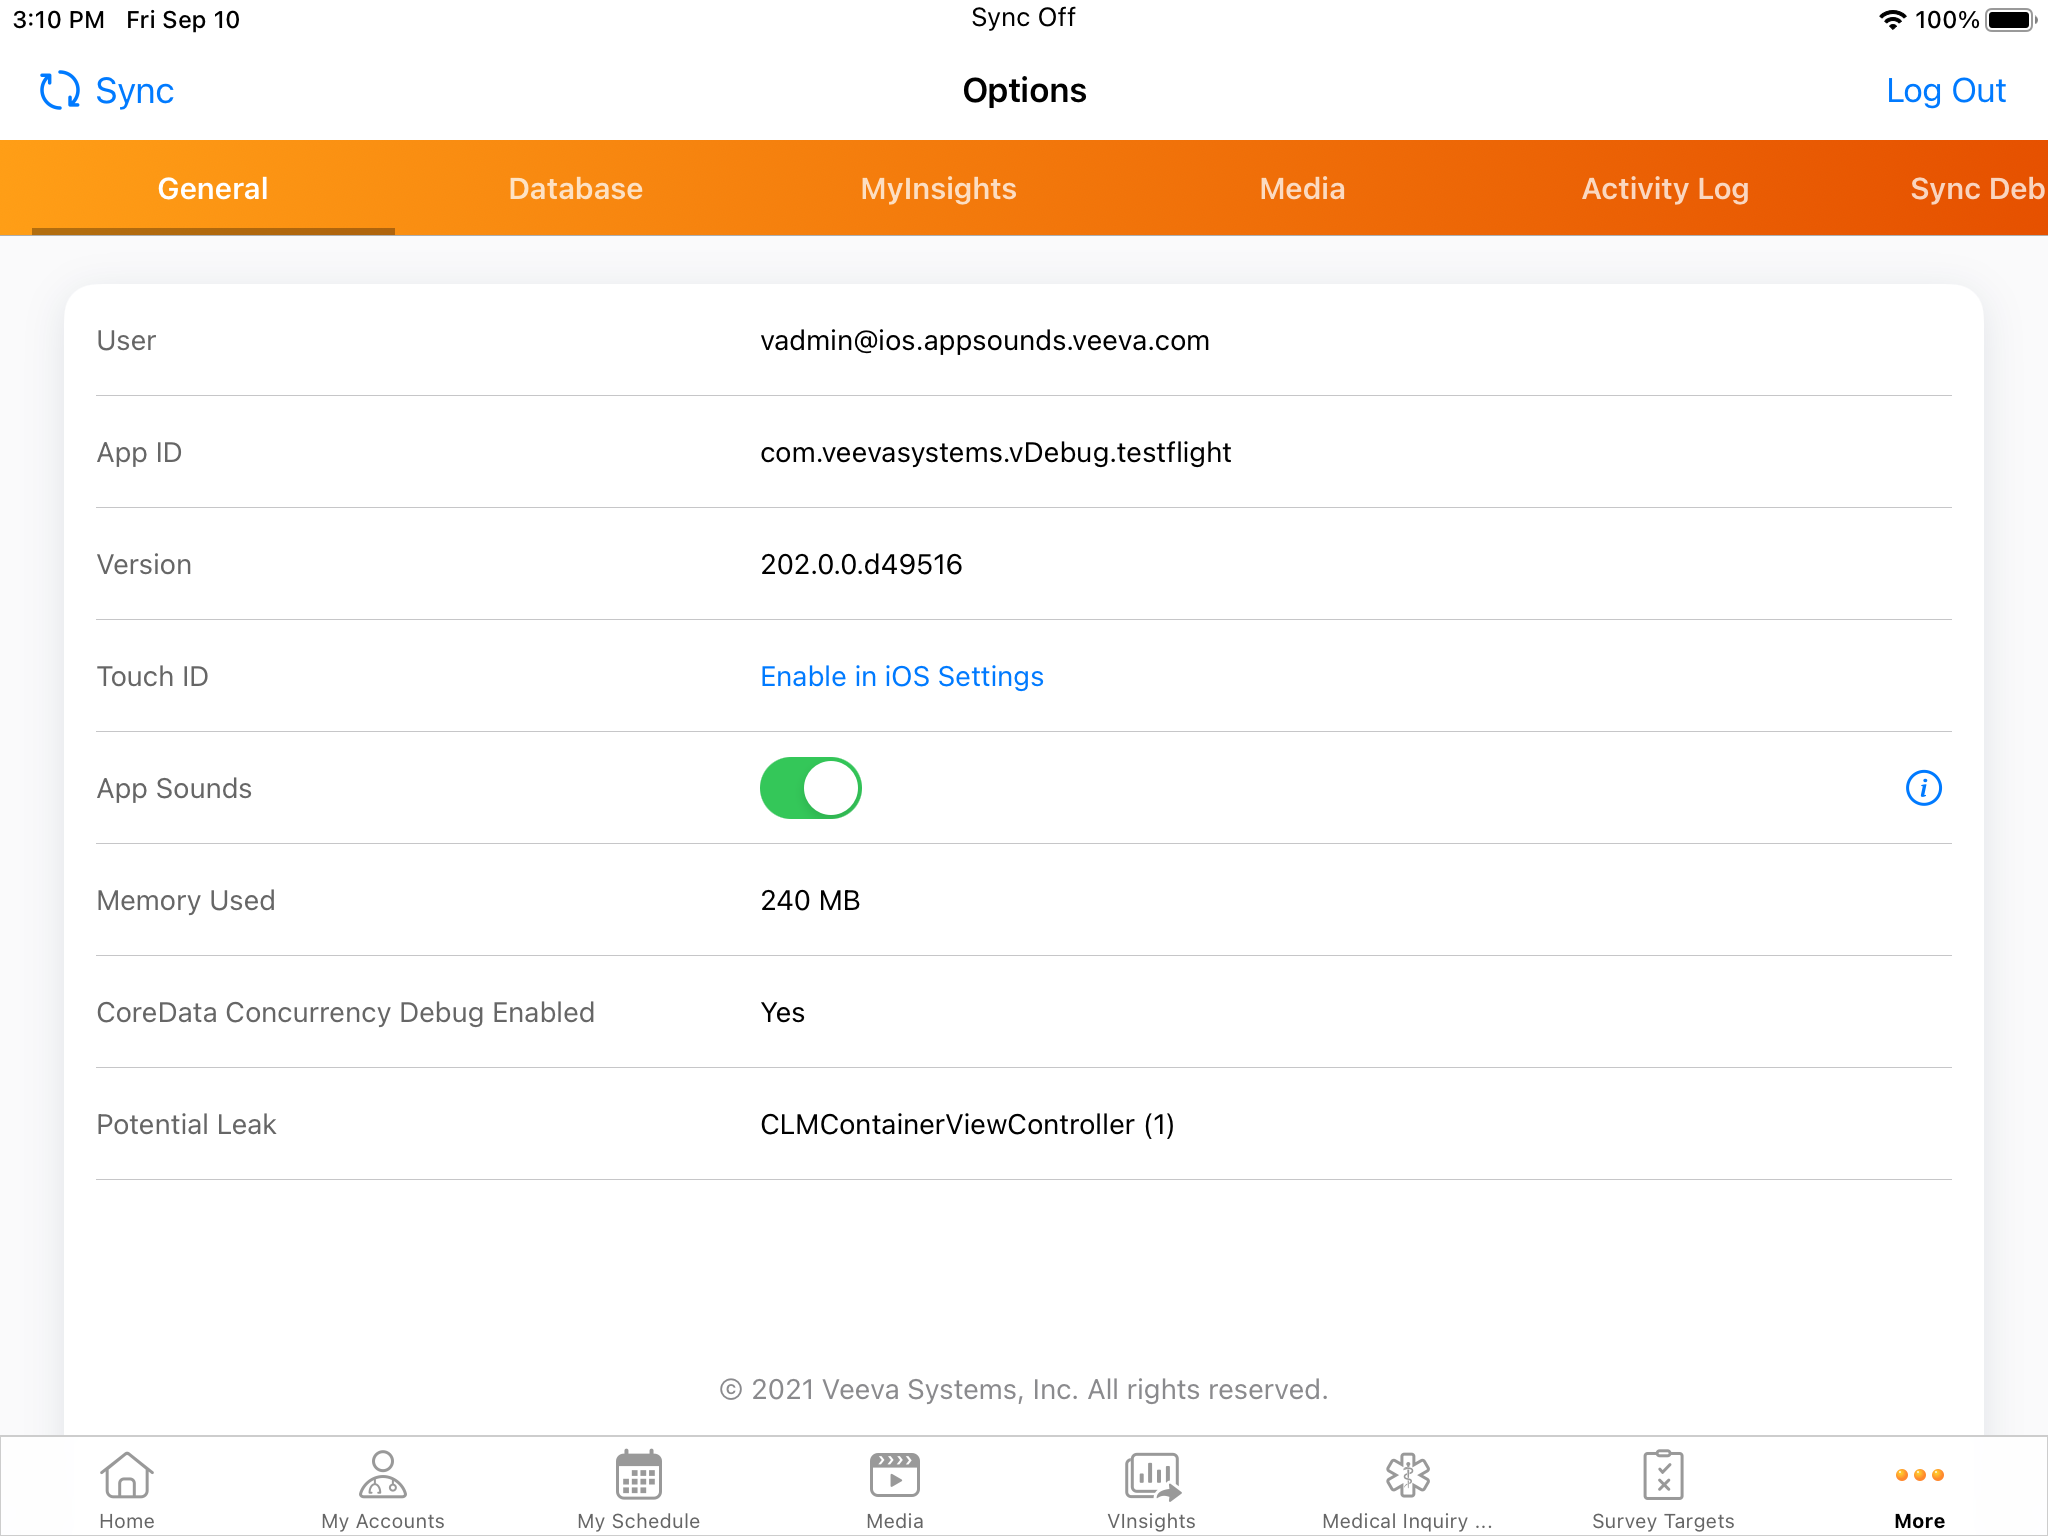Select the Sync Debug tab

1975,189
